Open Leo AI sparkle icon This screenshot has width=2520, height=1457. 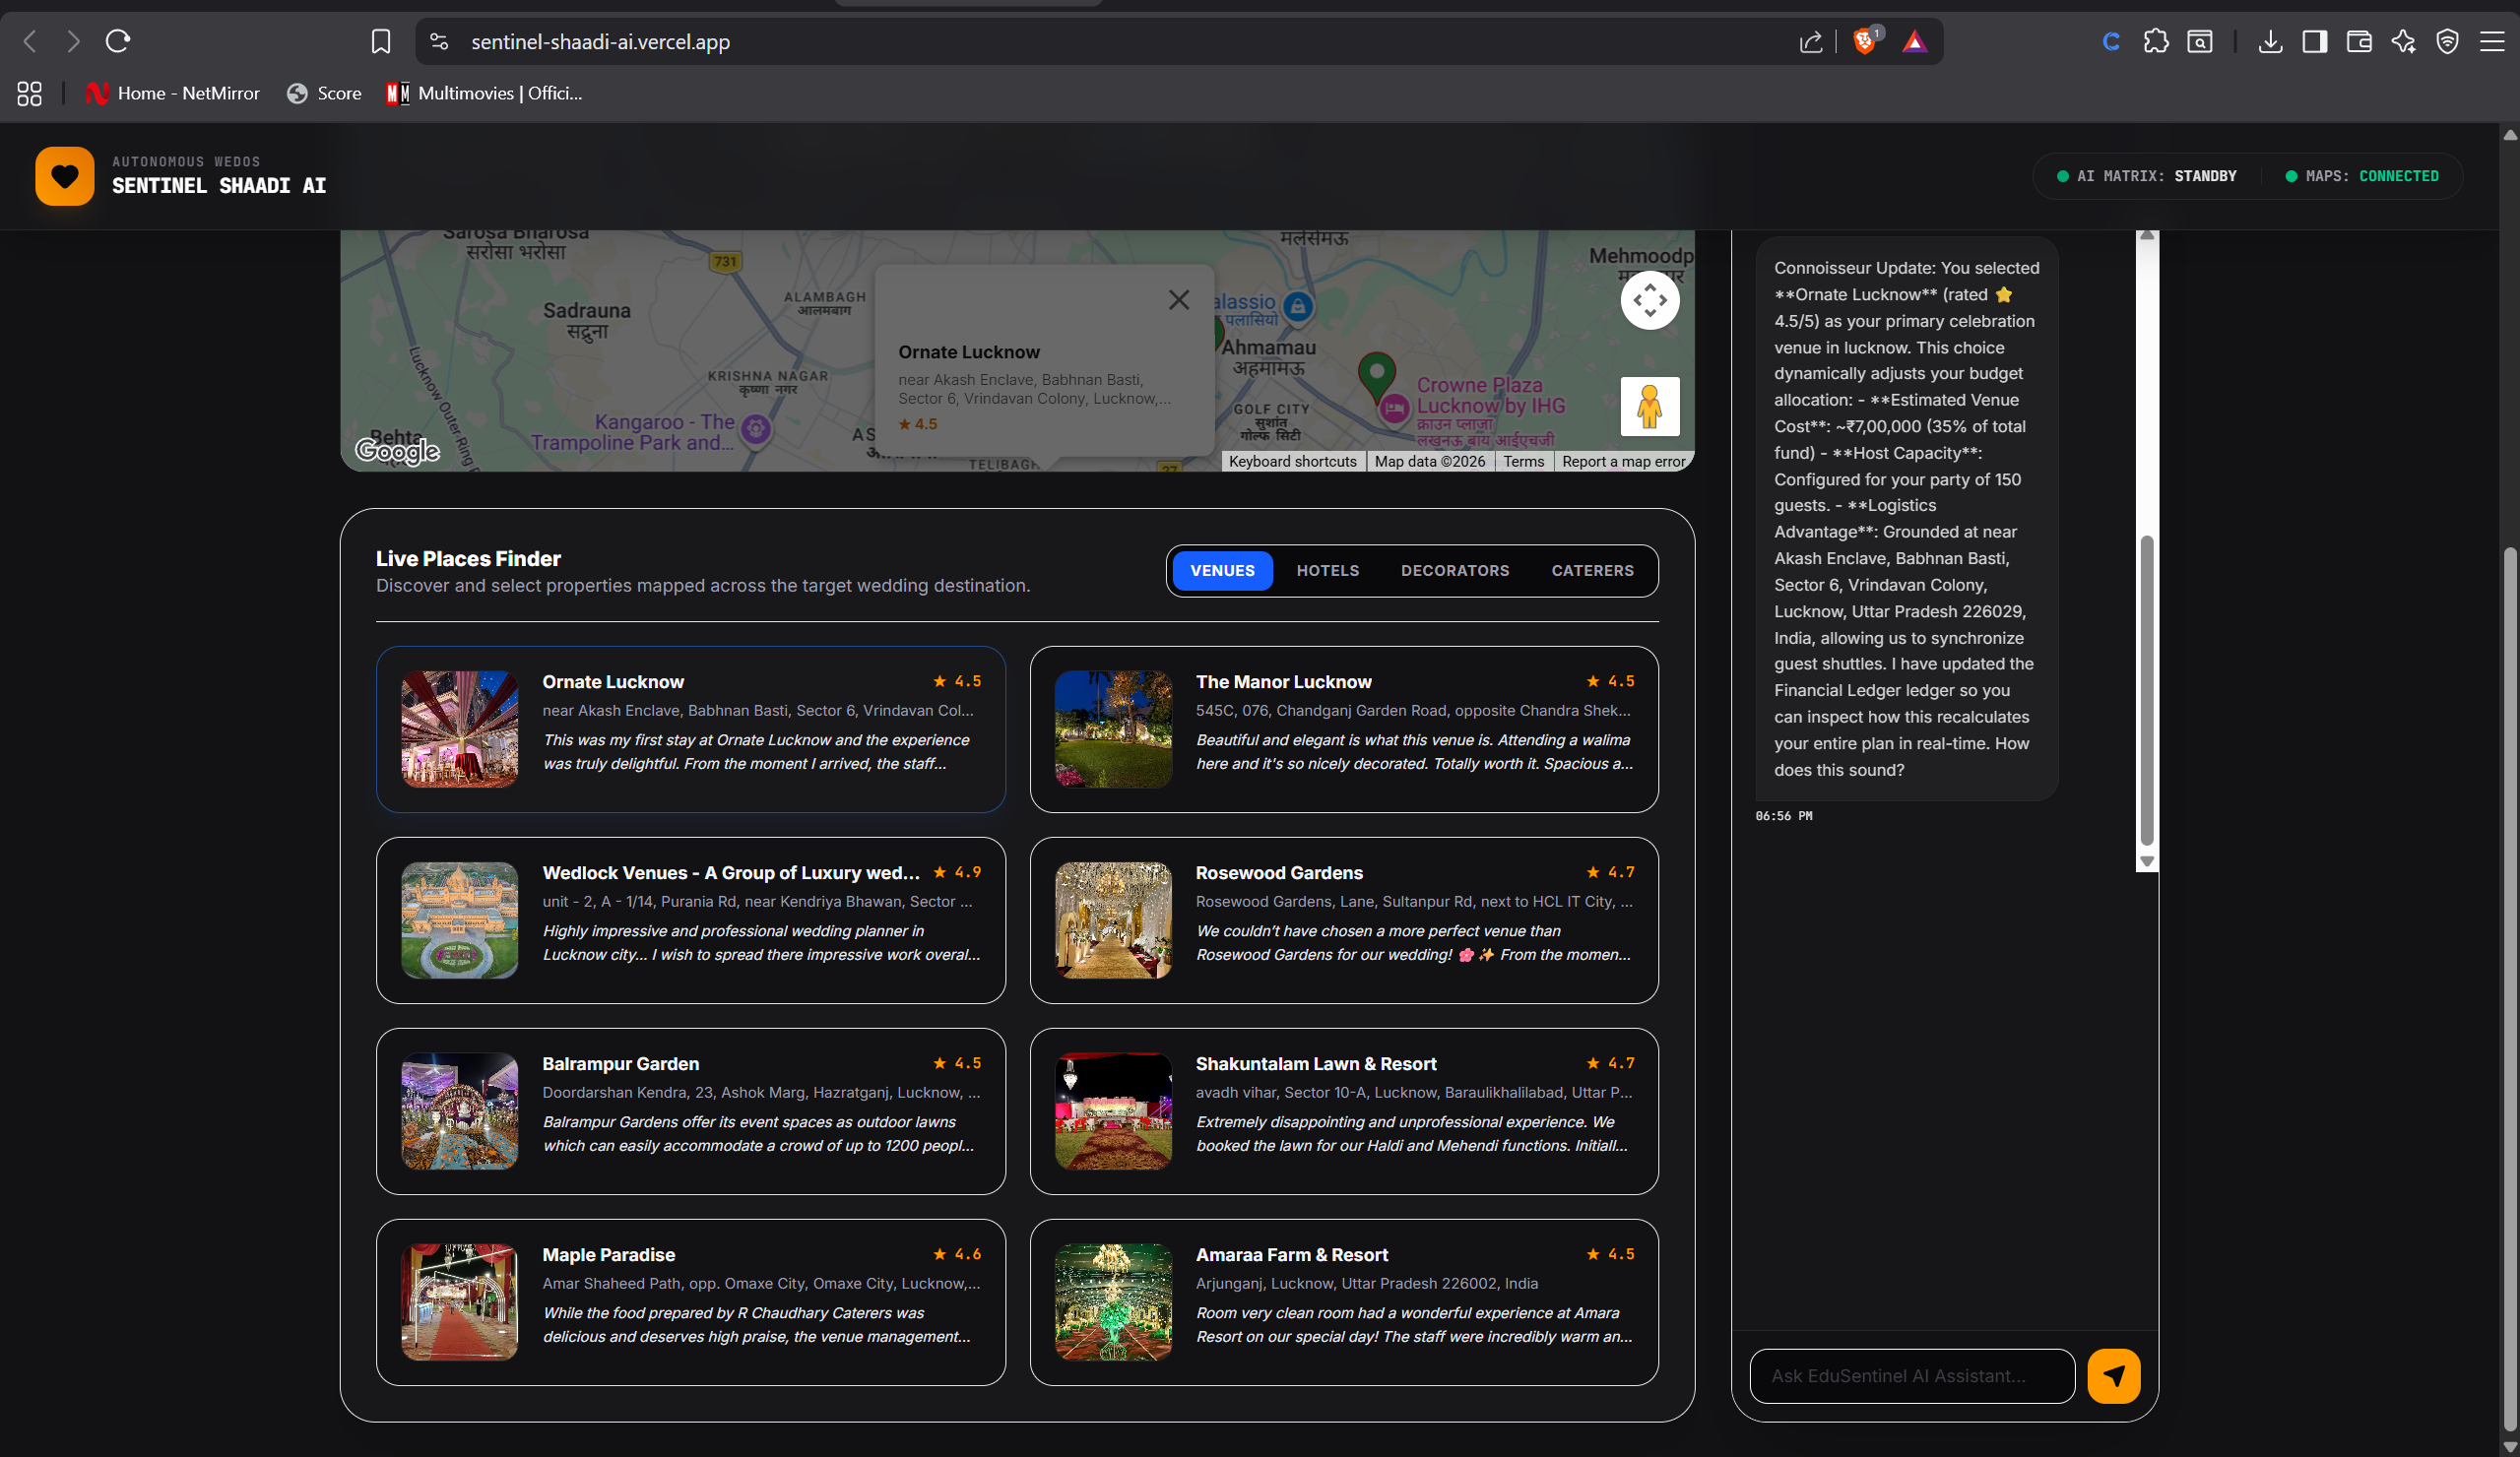[2403, 41]
